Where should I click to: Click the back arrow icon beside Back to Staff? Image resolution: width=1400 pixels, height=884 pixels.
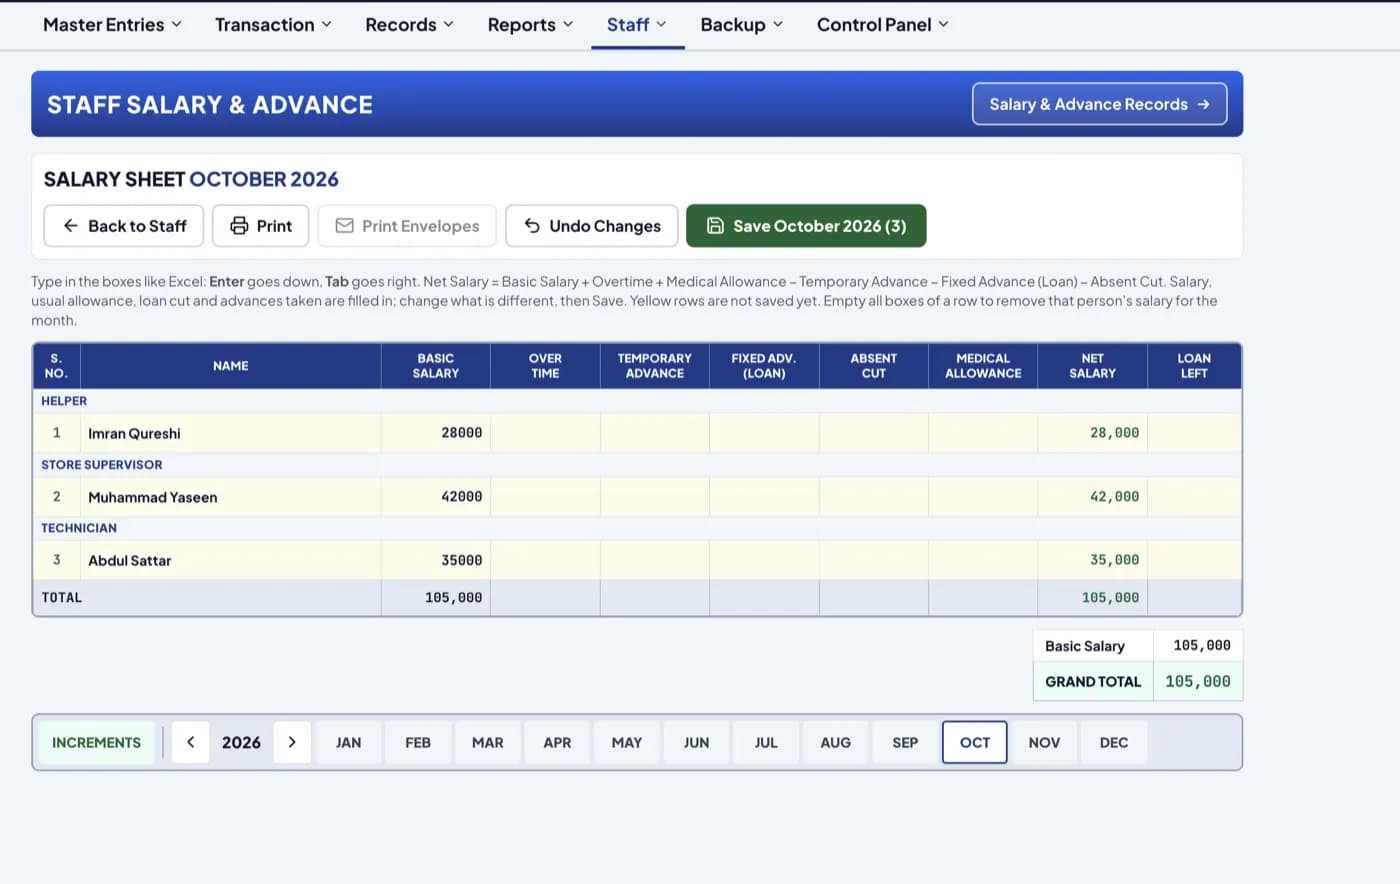click(71, 226)
